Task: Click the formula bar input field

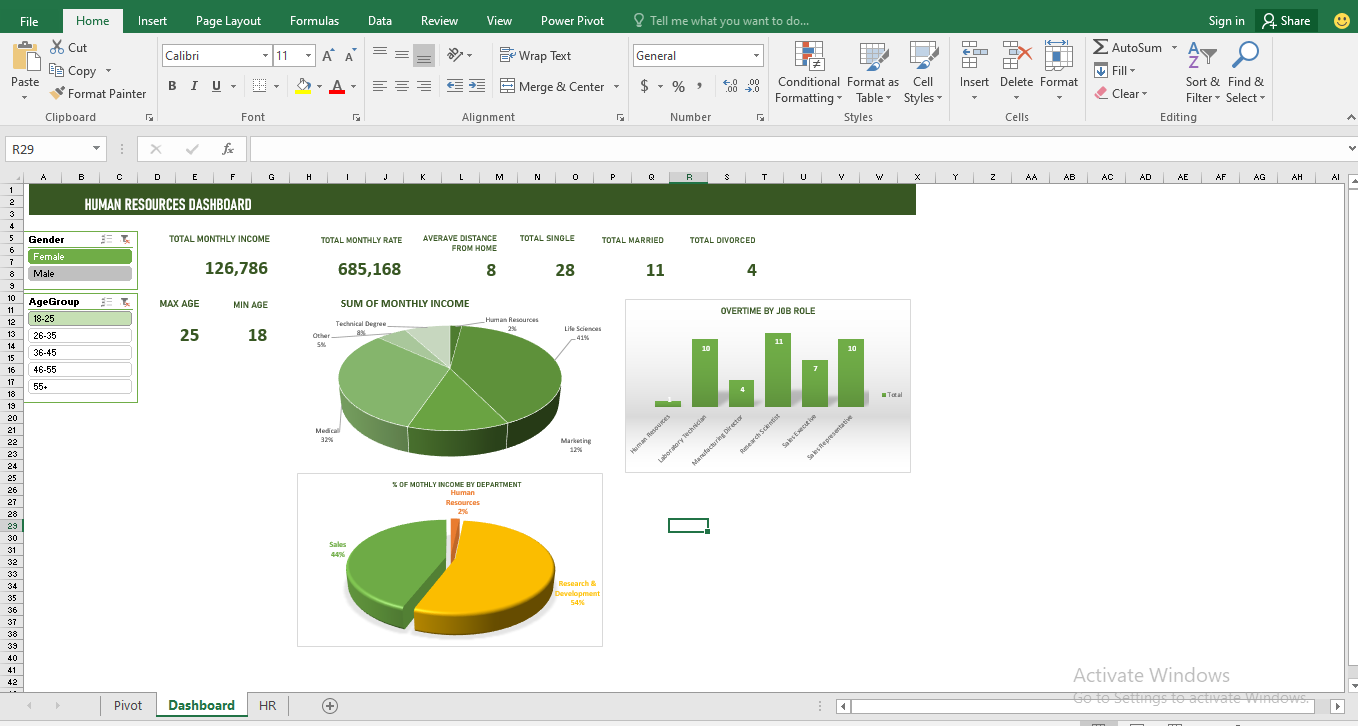Action: click(x=795, y=149)
